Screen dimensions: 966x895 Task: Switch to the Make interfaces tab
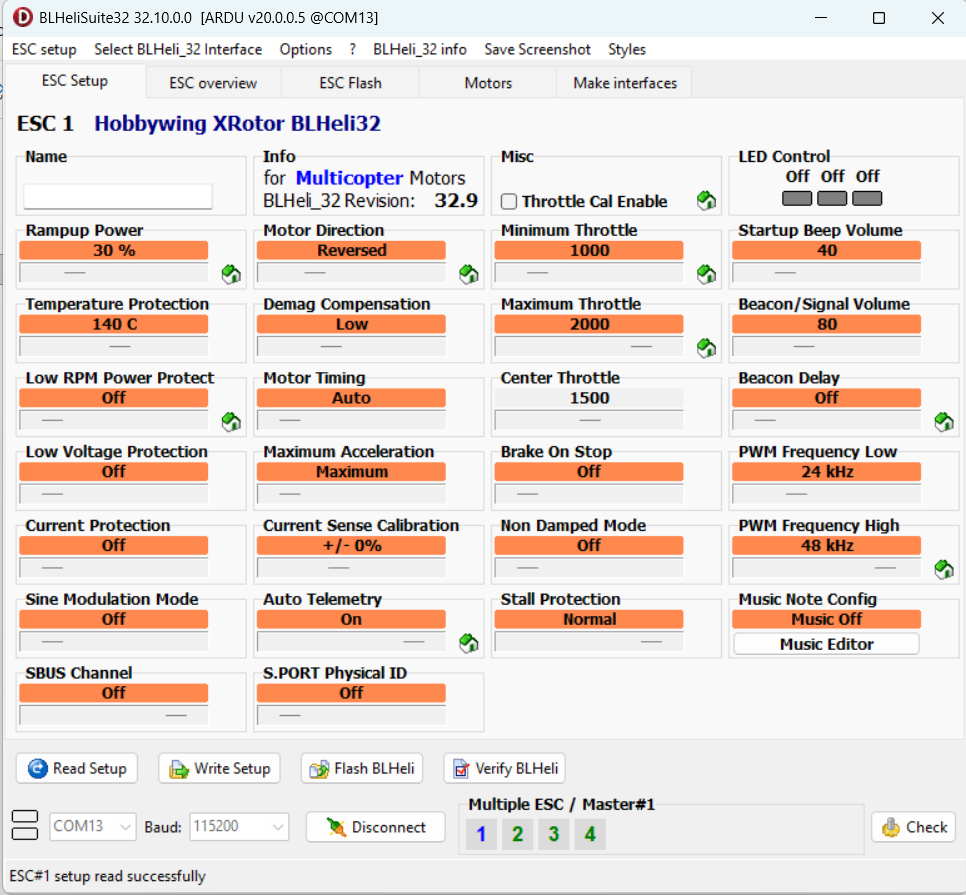pos(625,83)
